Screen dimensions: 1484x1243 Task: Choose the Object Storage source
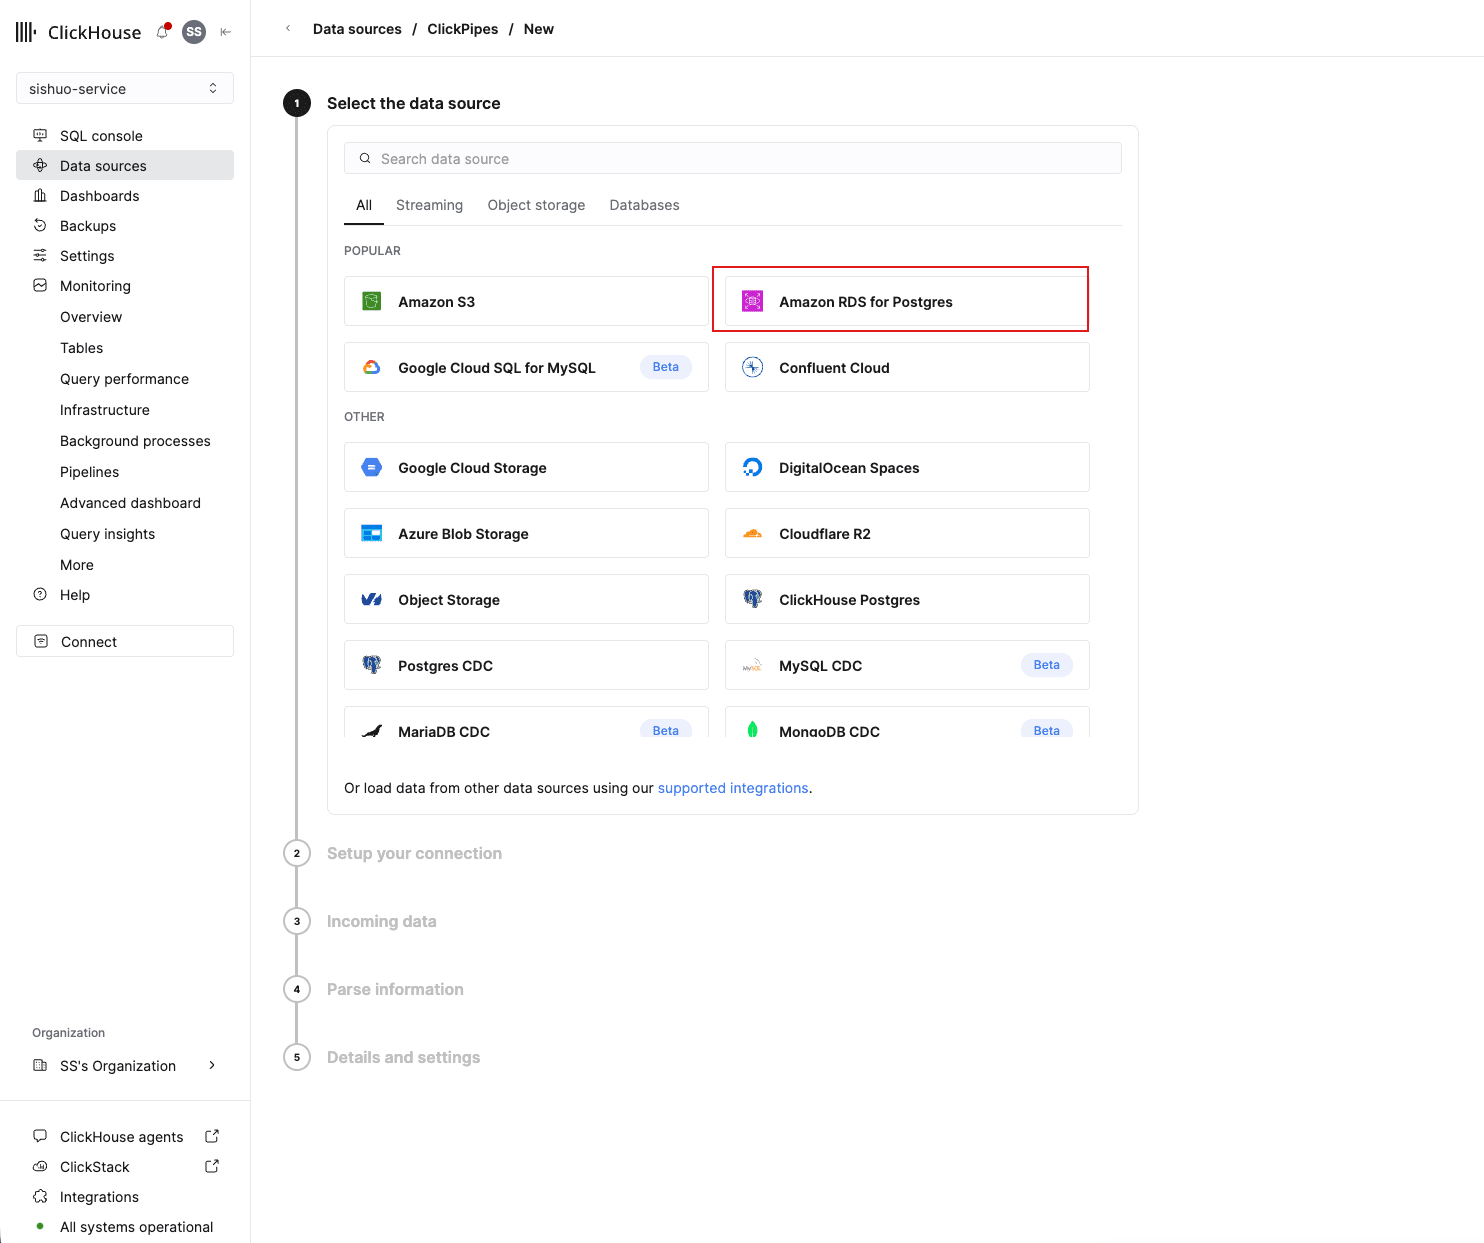(526, 599)
